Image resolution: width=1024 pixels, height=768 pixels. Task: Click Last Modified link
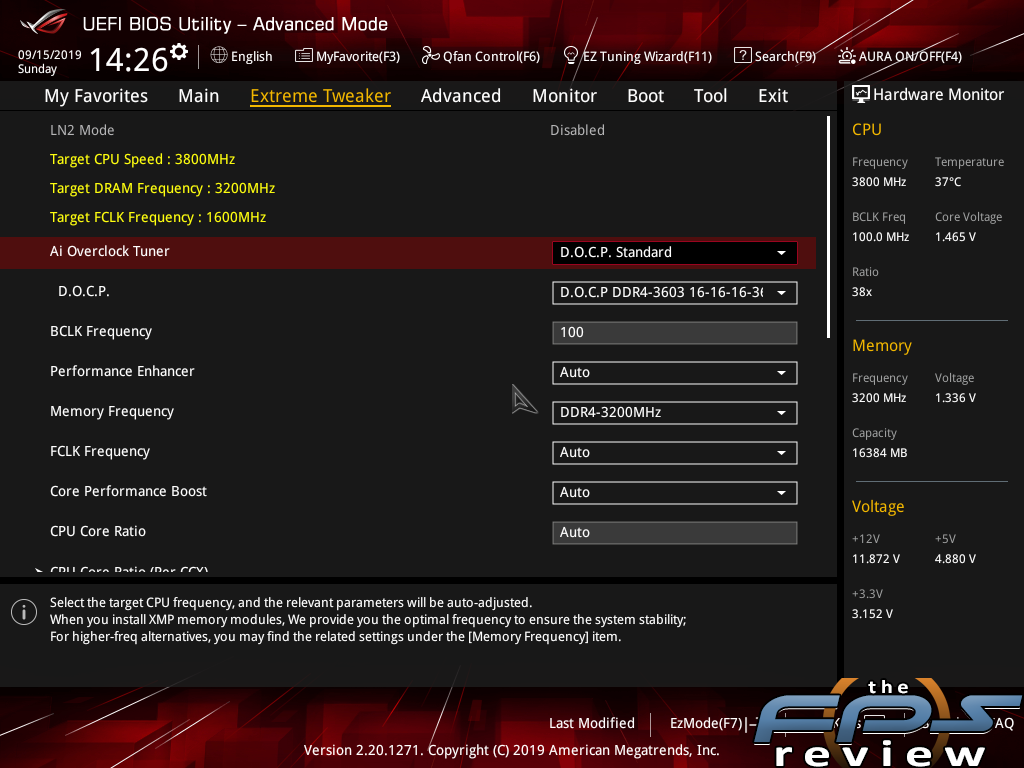point(592,723)
